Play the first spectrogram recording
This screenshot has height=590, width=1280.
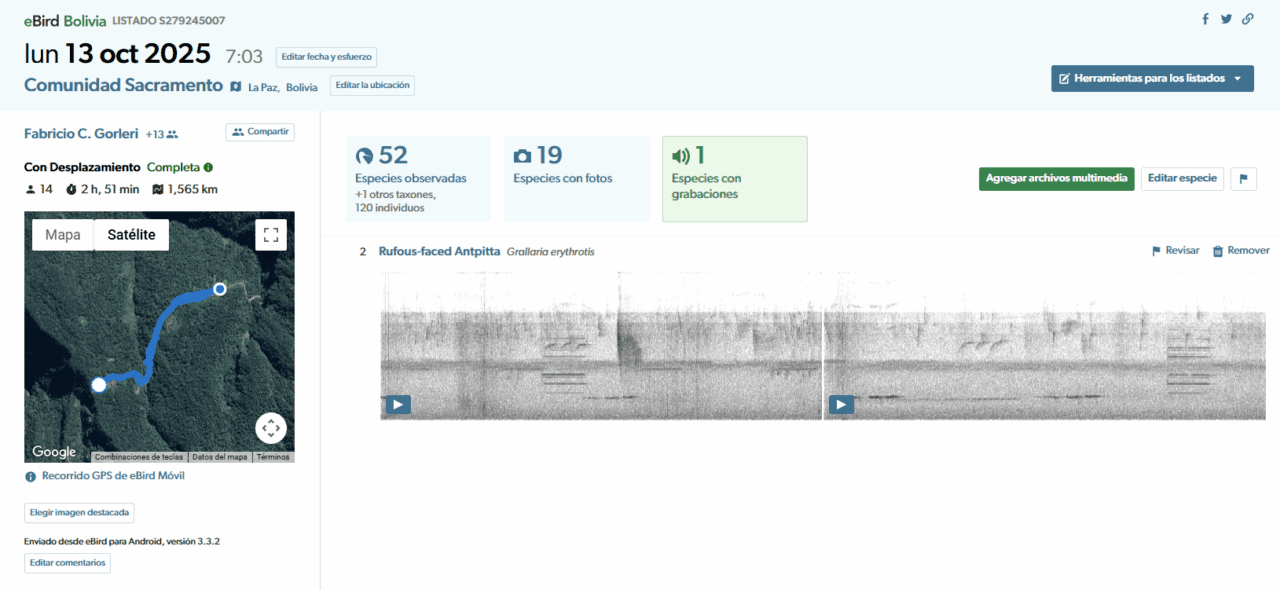(x=398, y=405)
